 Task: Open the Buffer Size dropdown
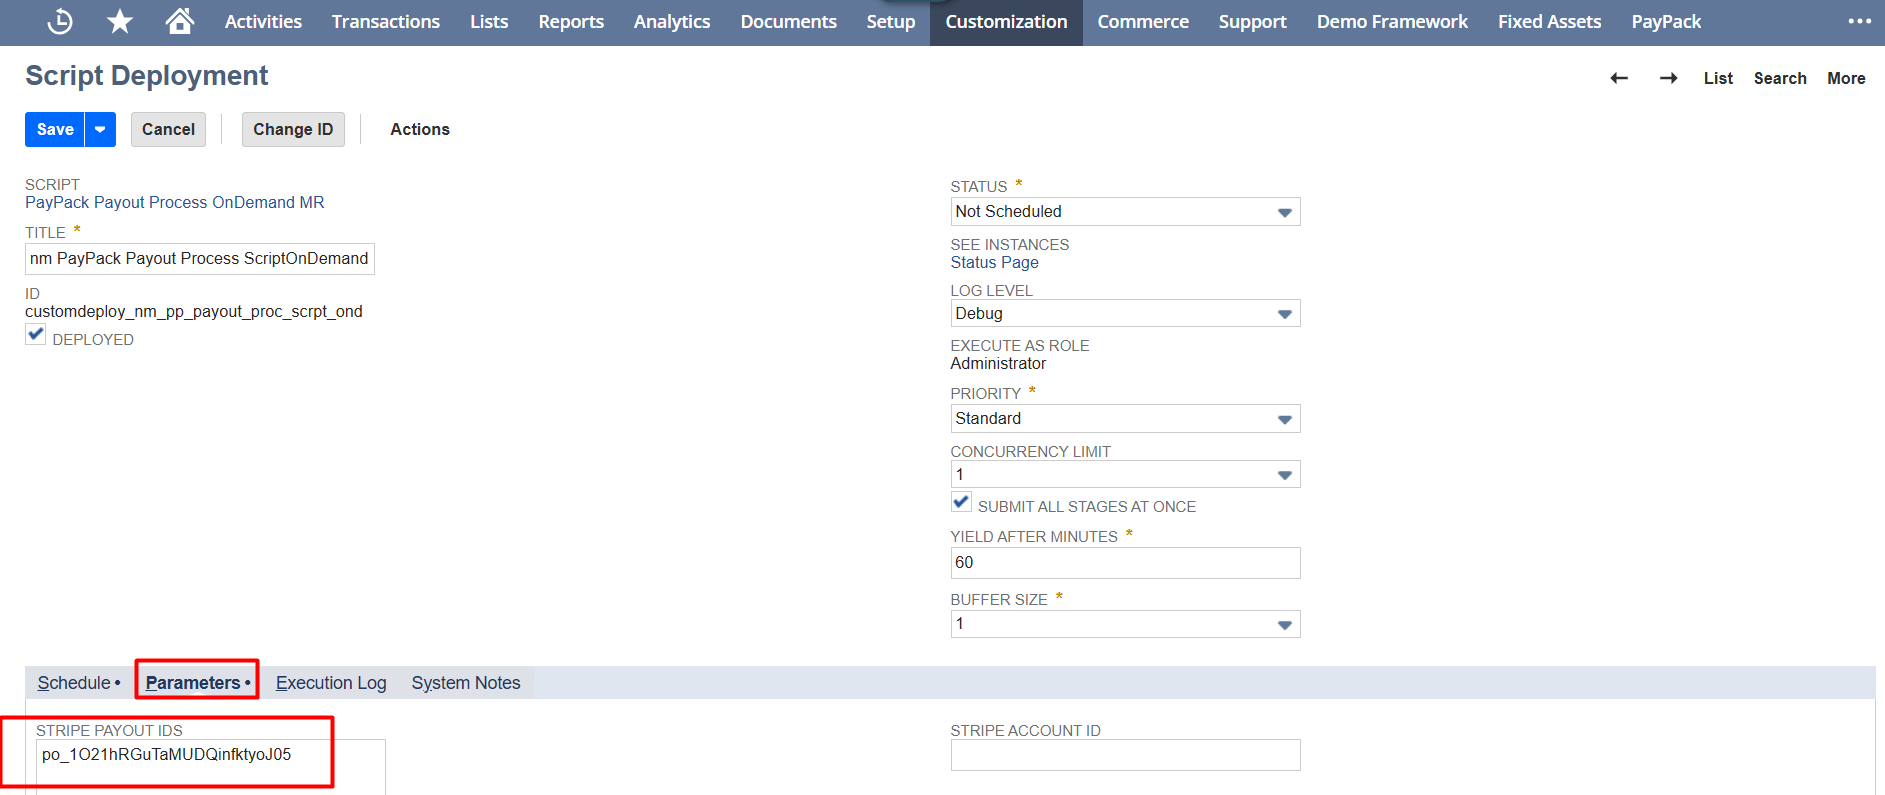point(1125,624)
